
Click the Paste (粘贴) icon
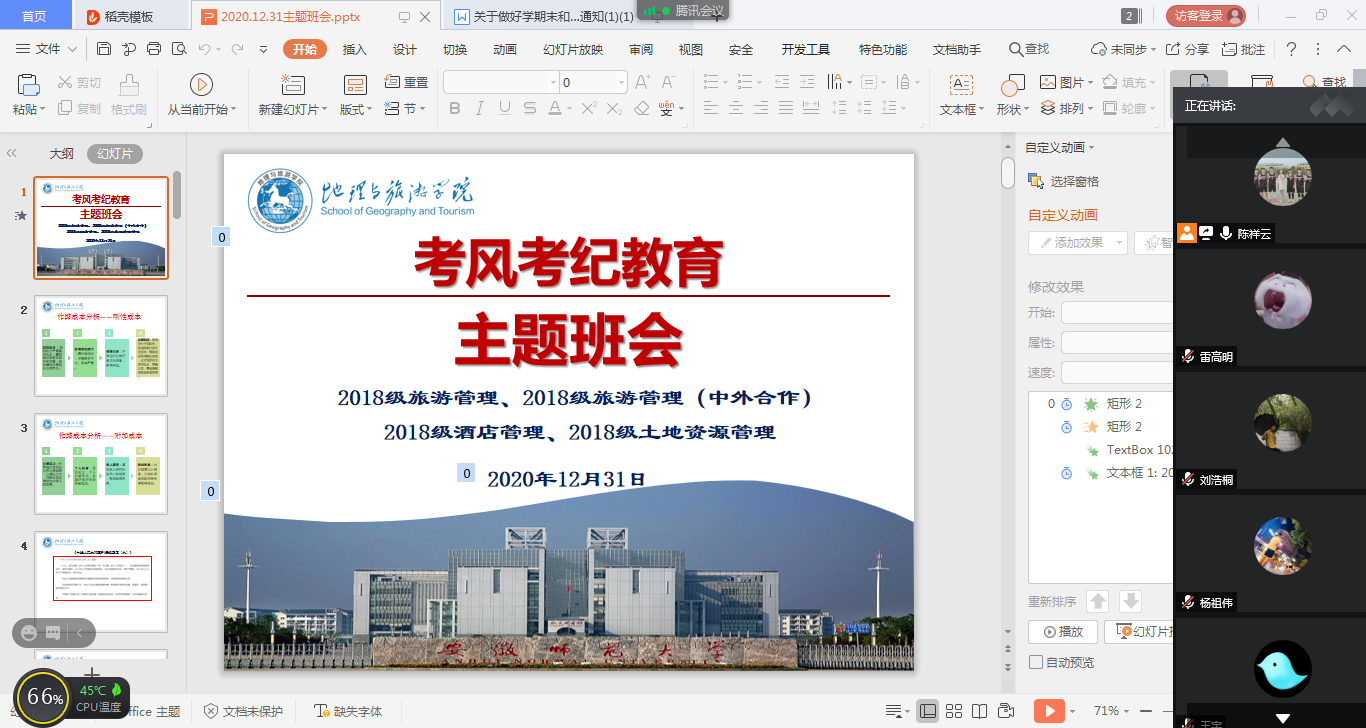(28, 86)
